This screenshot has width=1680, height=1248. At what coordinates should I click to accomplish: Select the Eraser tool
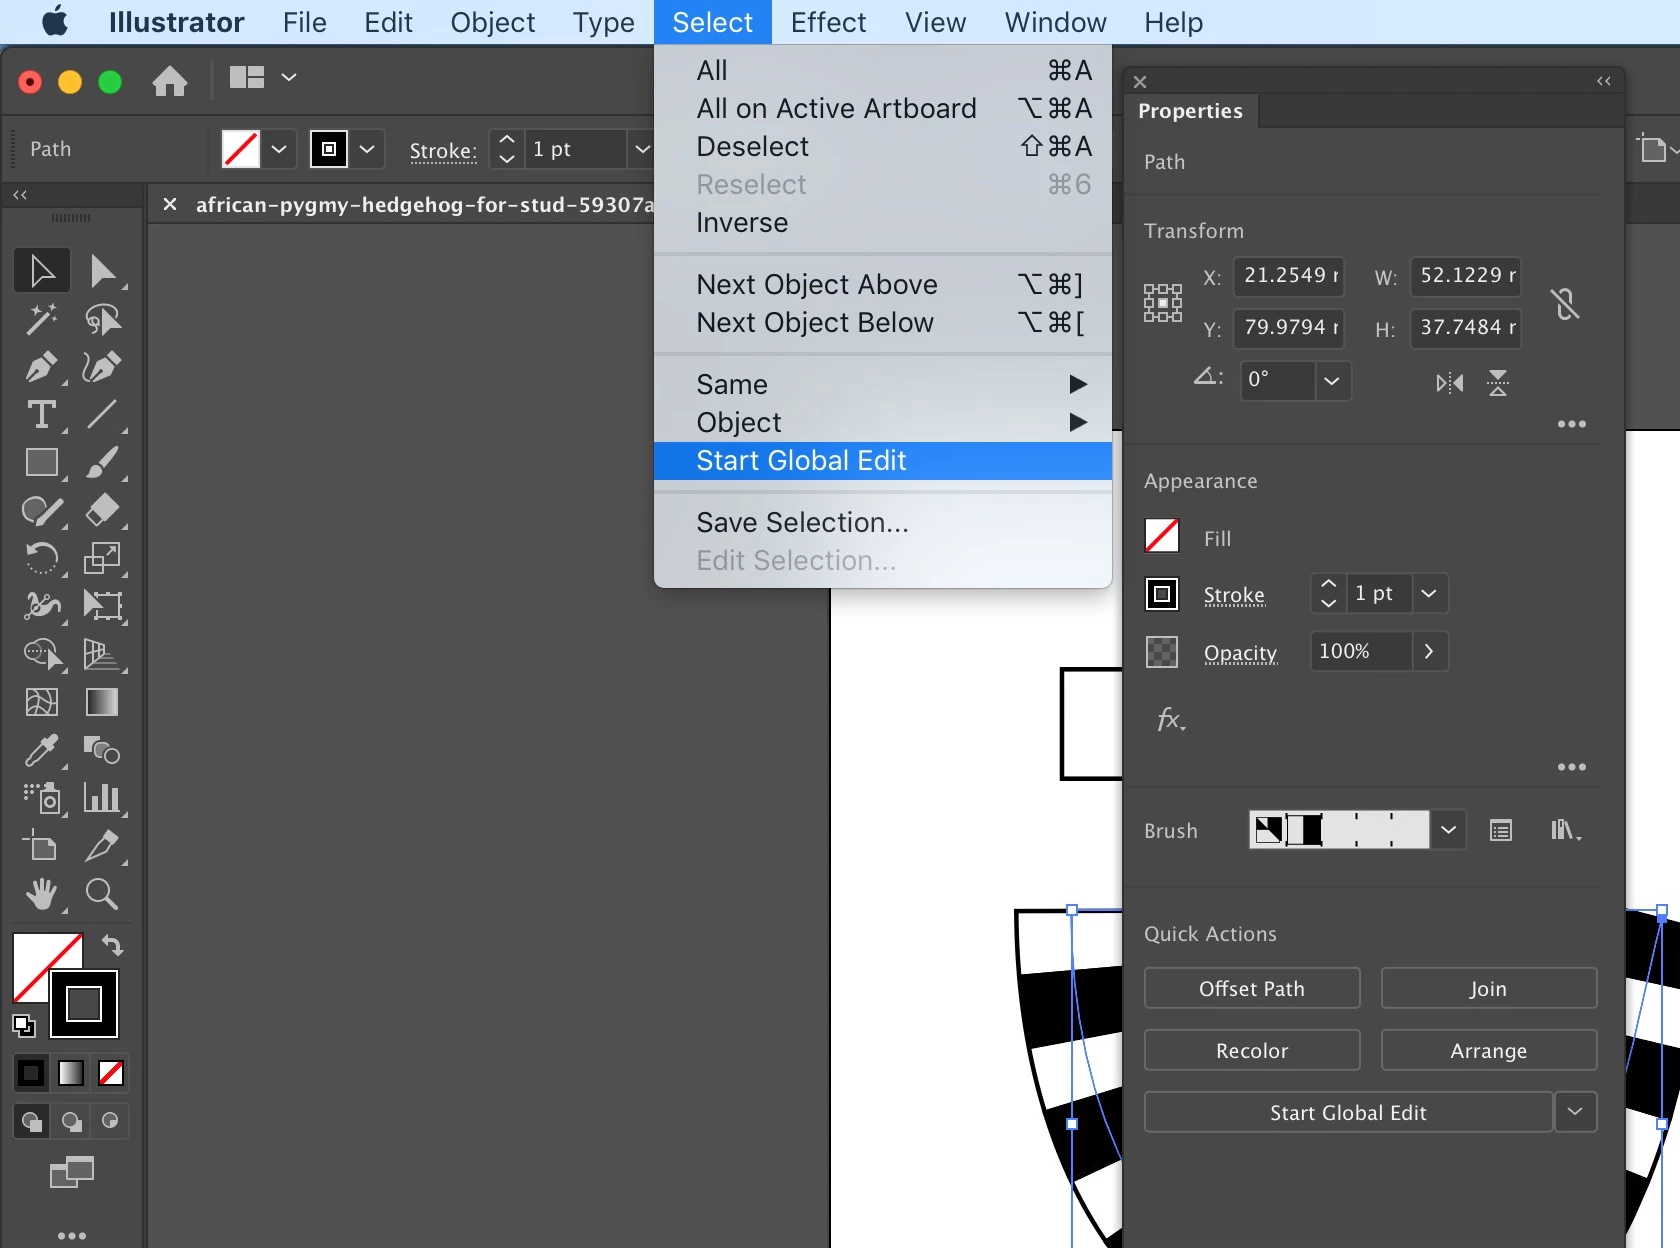tap(102, 510)
